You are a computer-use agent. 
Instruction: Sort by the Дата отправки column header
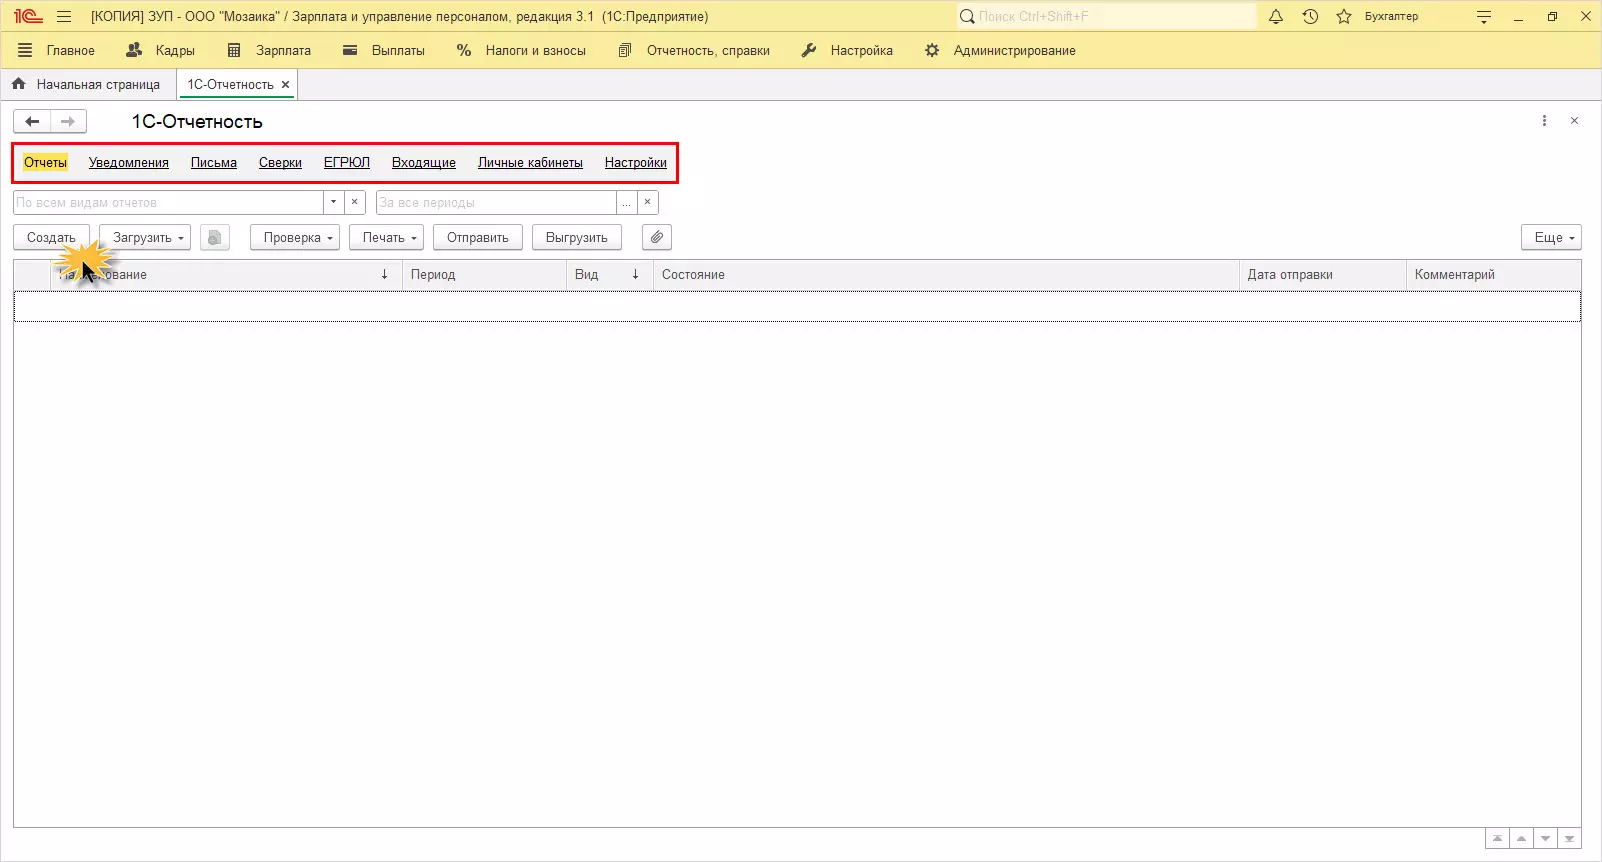[1323, 275]
